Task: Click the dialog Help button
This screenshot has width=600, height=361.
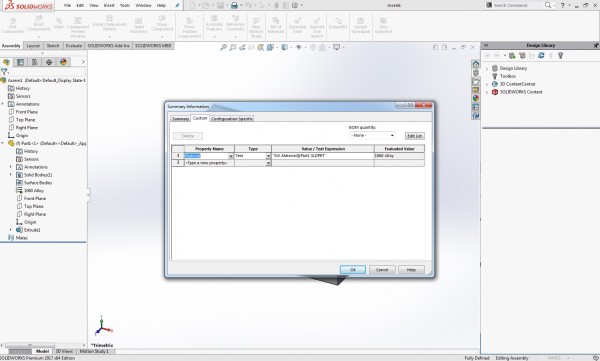Action: point(411,270)
